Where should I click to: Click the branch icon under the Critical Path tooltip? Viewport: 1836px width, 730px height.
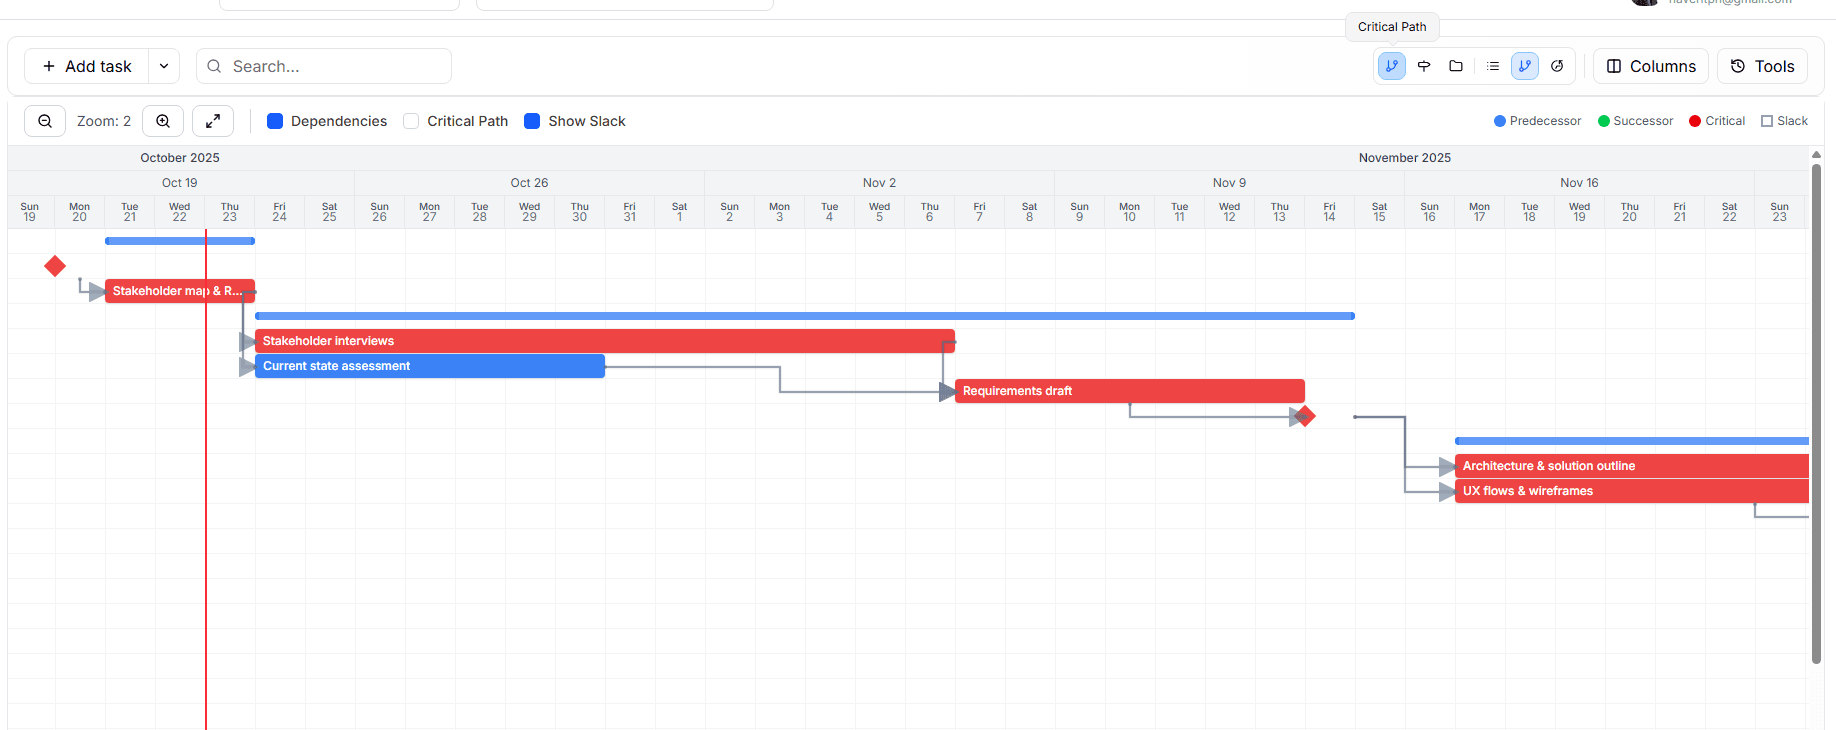1392,66
